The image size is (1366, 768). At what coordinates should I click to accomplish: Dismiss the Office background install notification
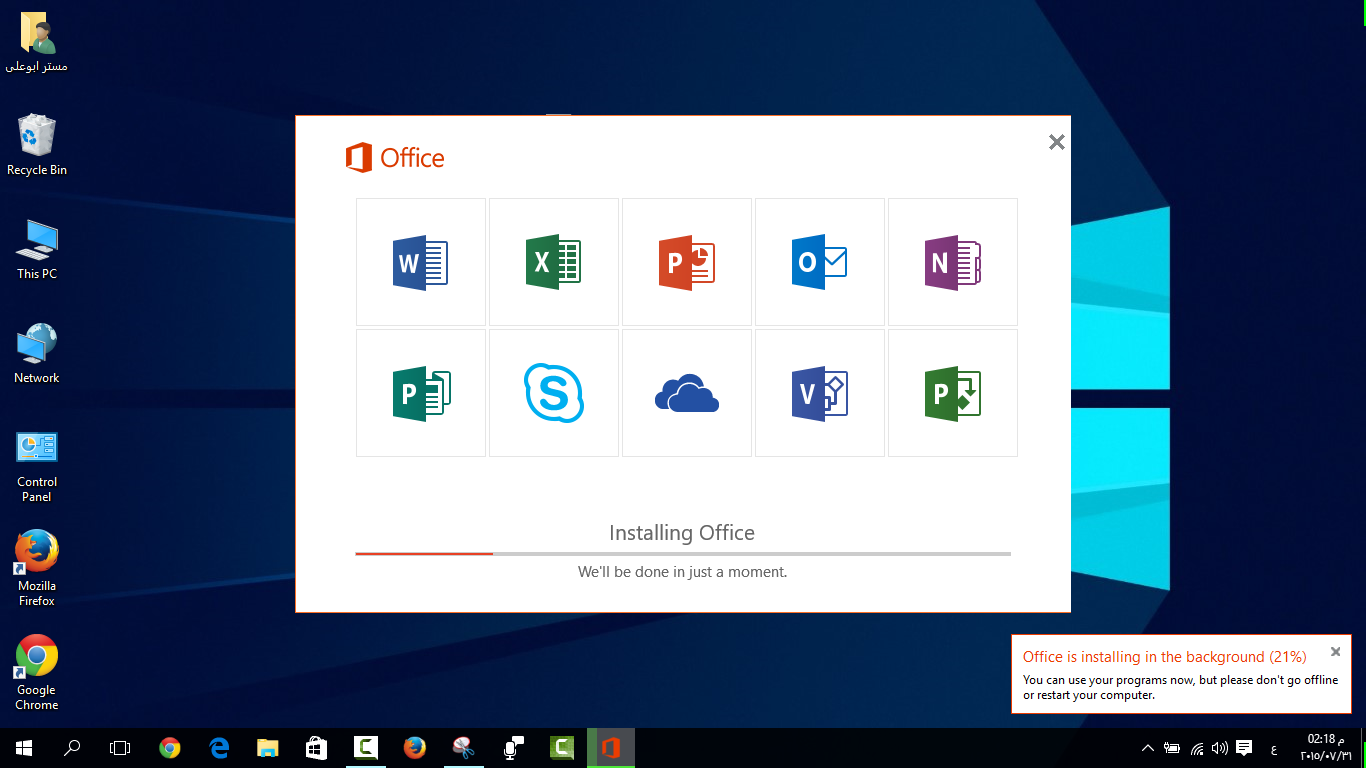[1335, 652]
